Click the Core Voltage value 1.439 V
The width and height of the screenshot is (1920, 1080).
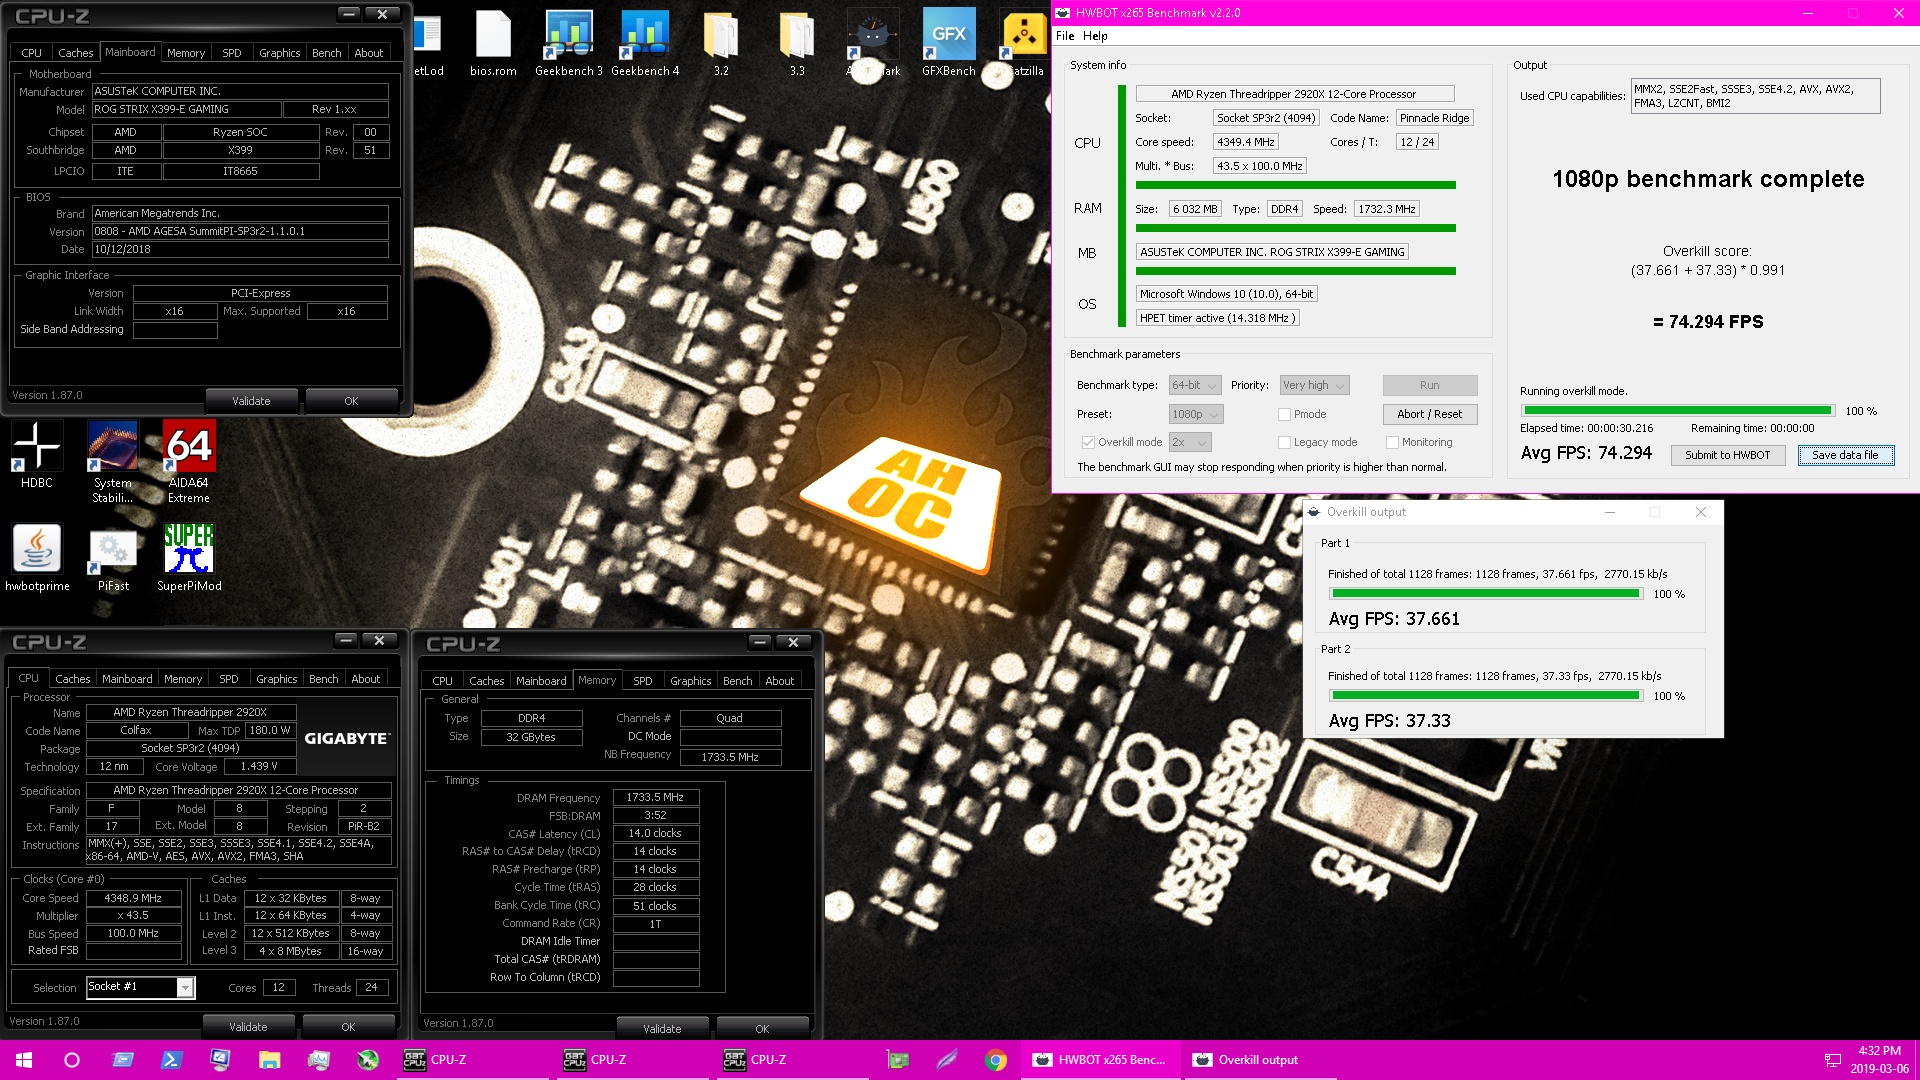259,767
